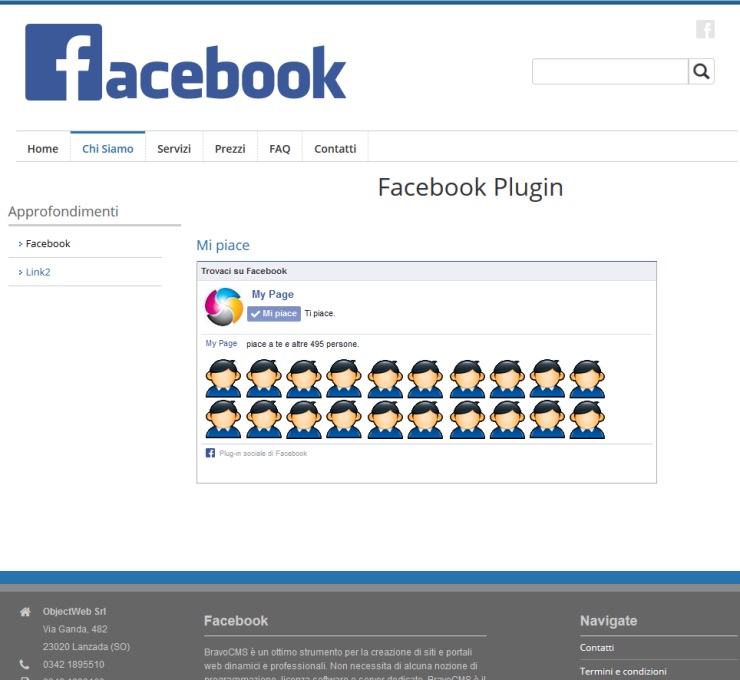Open the Home menu item
The image size is (740, 680).
point(43,148)
